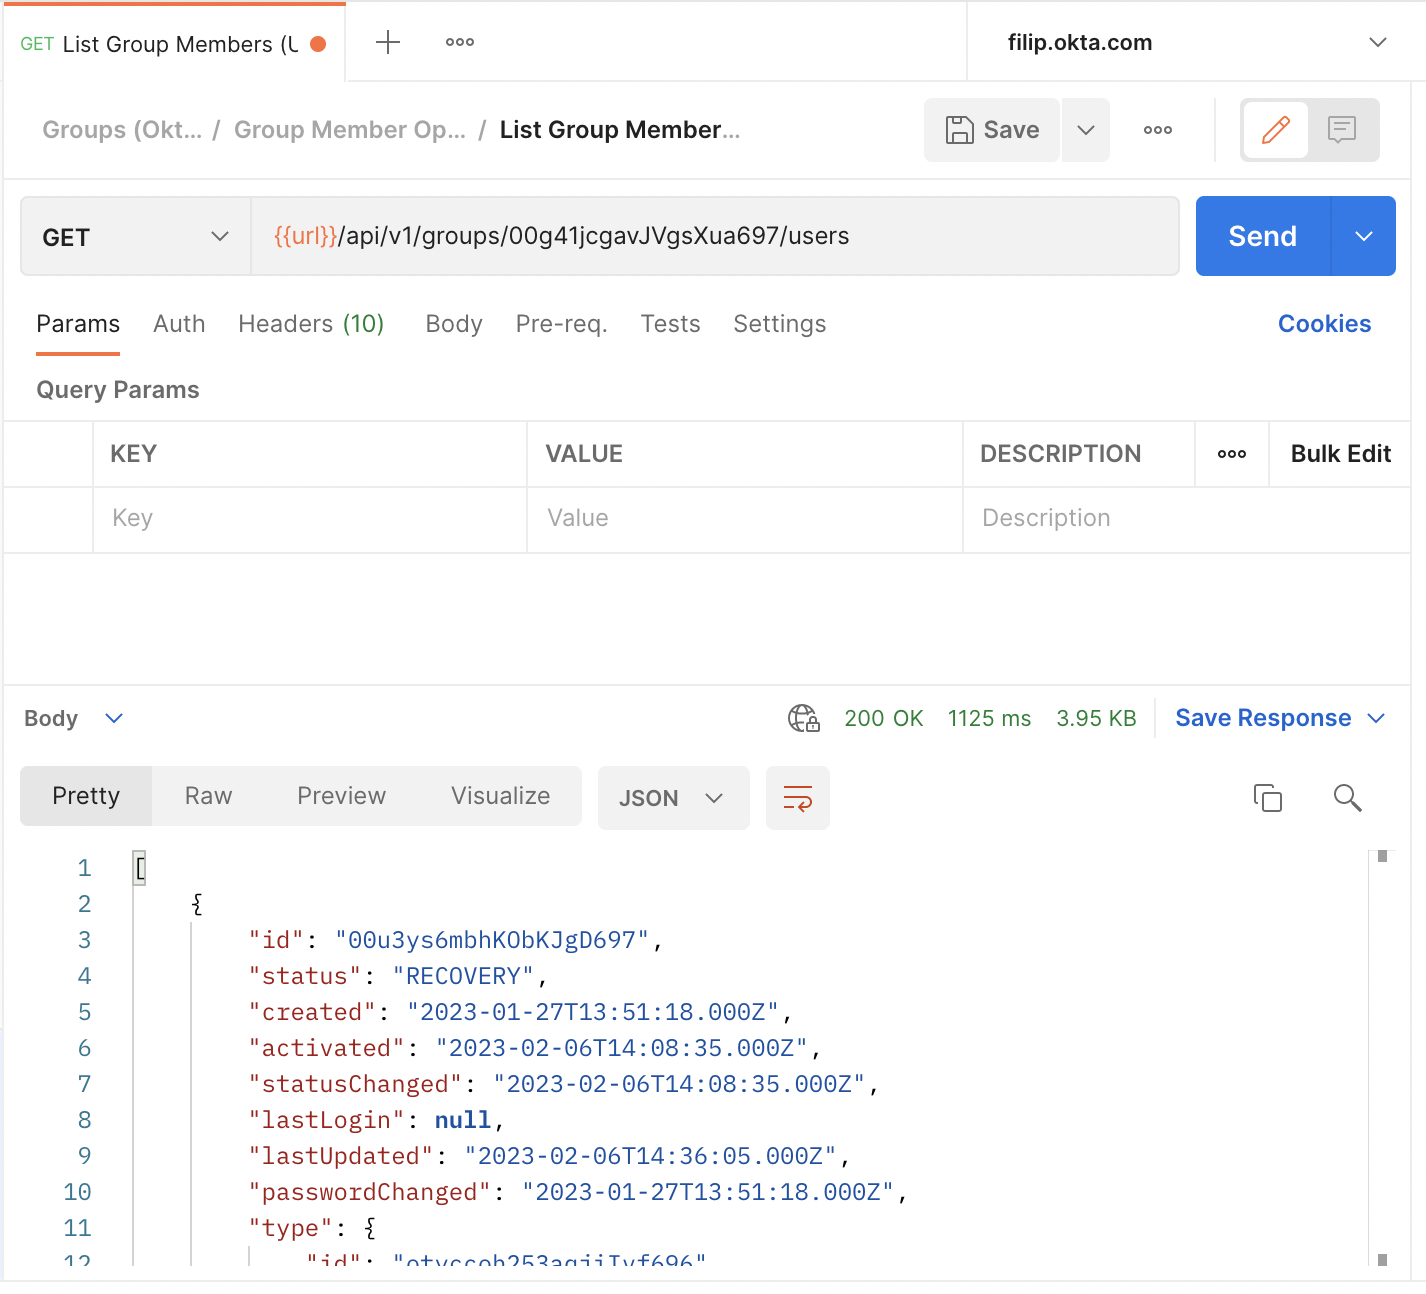
Task: Select the Raw response view tab
Action: tap(208, 796)
